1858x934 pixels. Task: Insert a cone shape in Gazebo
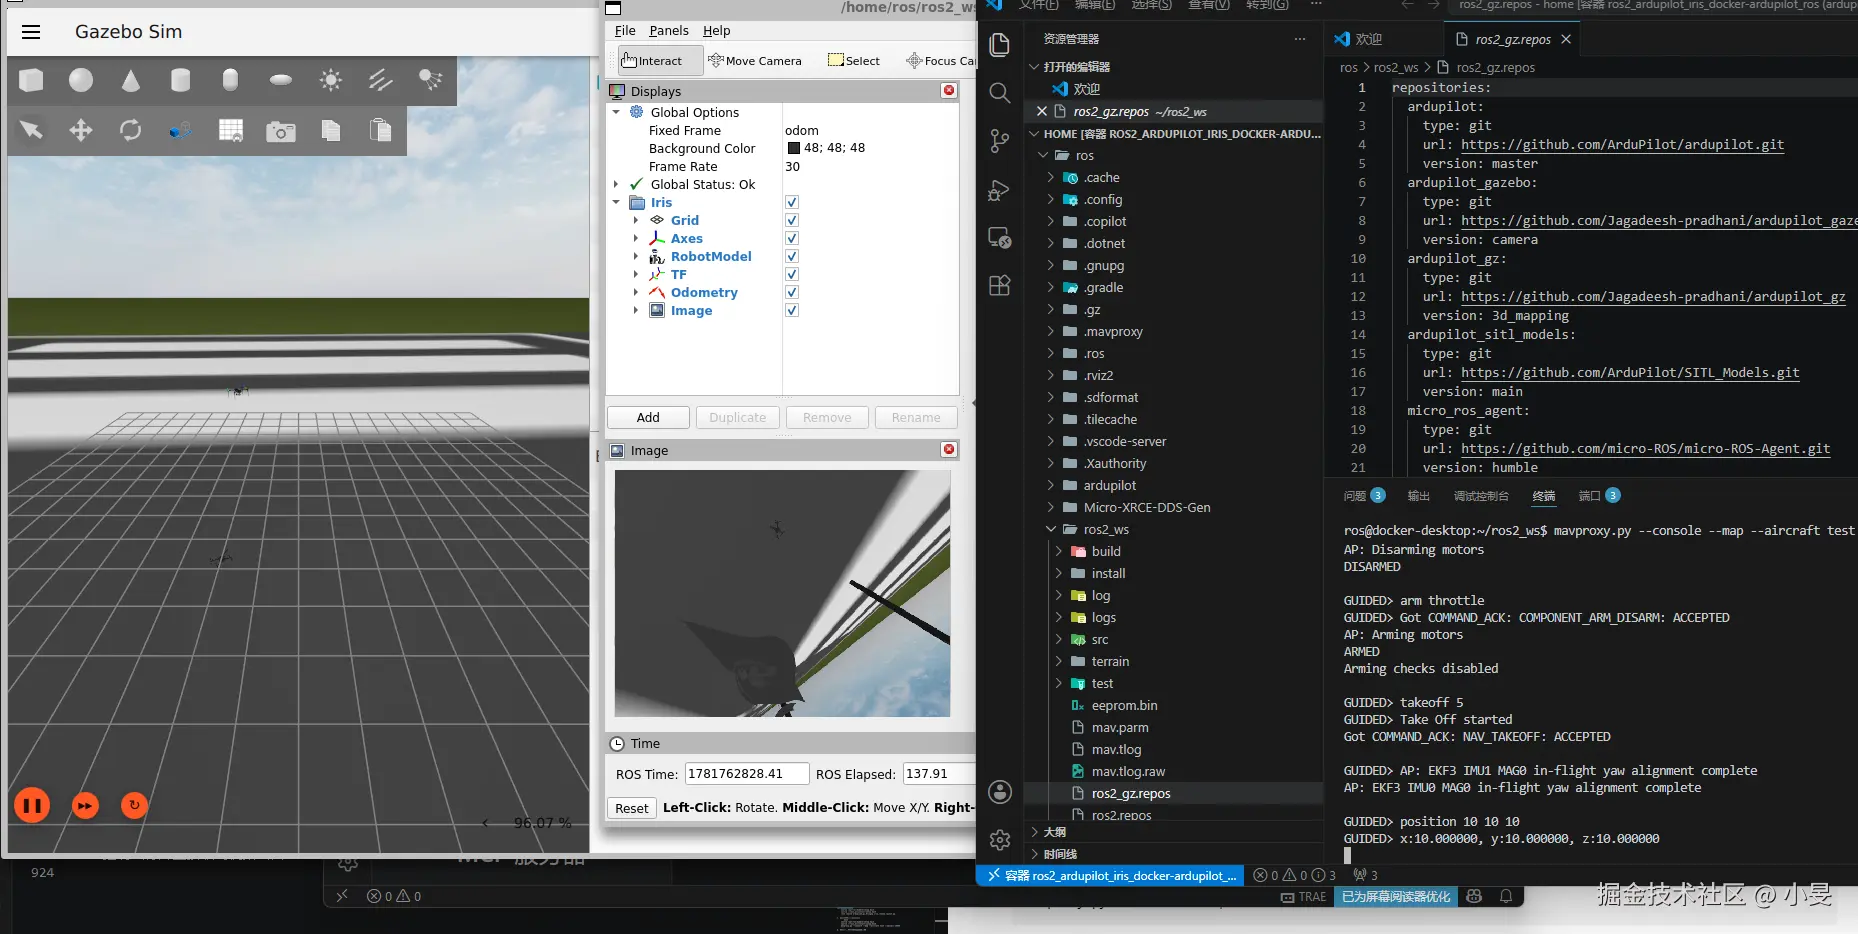(131, 80)
